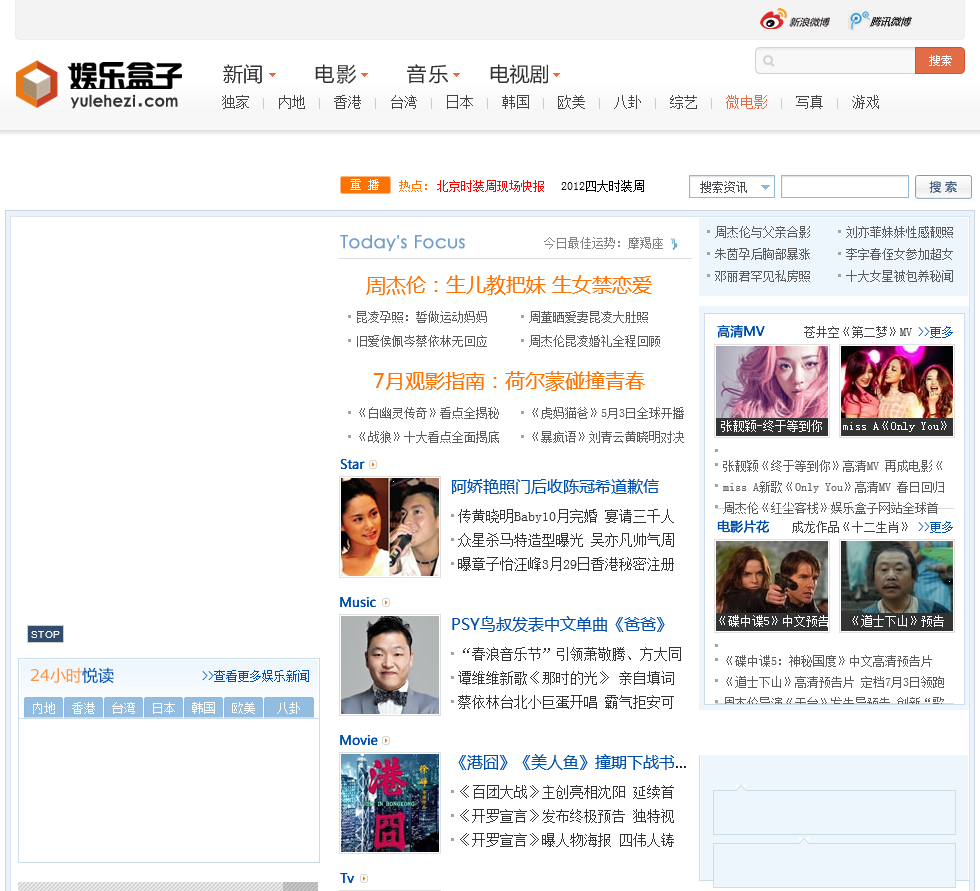980x891 pixels.
Task: Open the 搜索资讯 category dropdown
Action: (x=731, y=187)
